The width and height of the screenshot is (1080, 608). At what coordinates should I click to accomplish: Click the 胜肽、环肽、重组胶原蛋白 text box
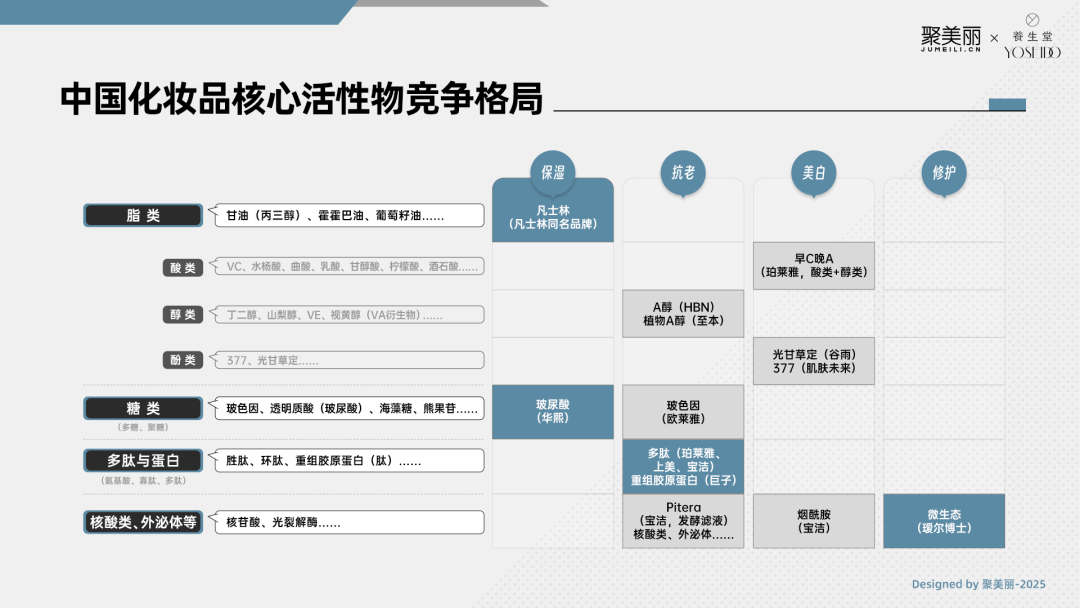(x=349, y=461)
